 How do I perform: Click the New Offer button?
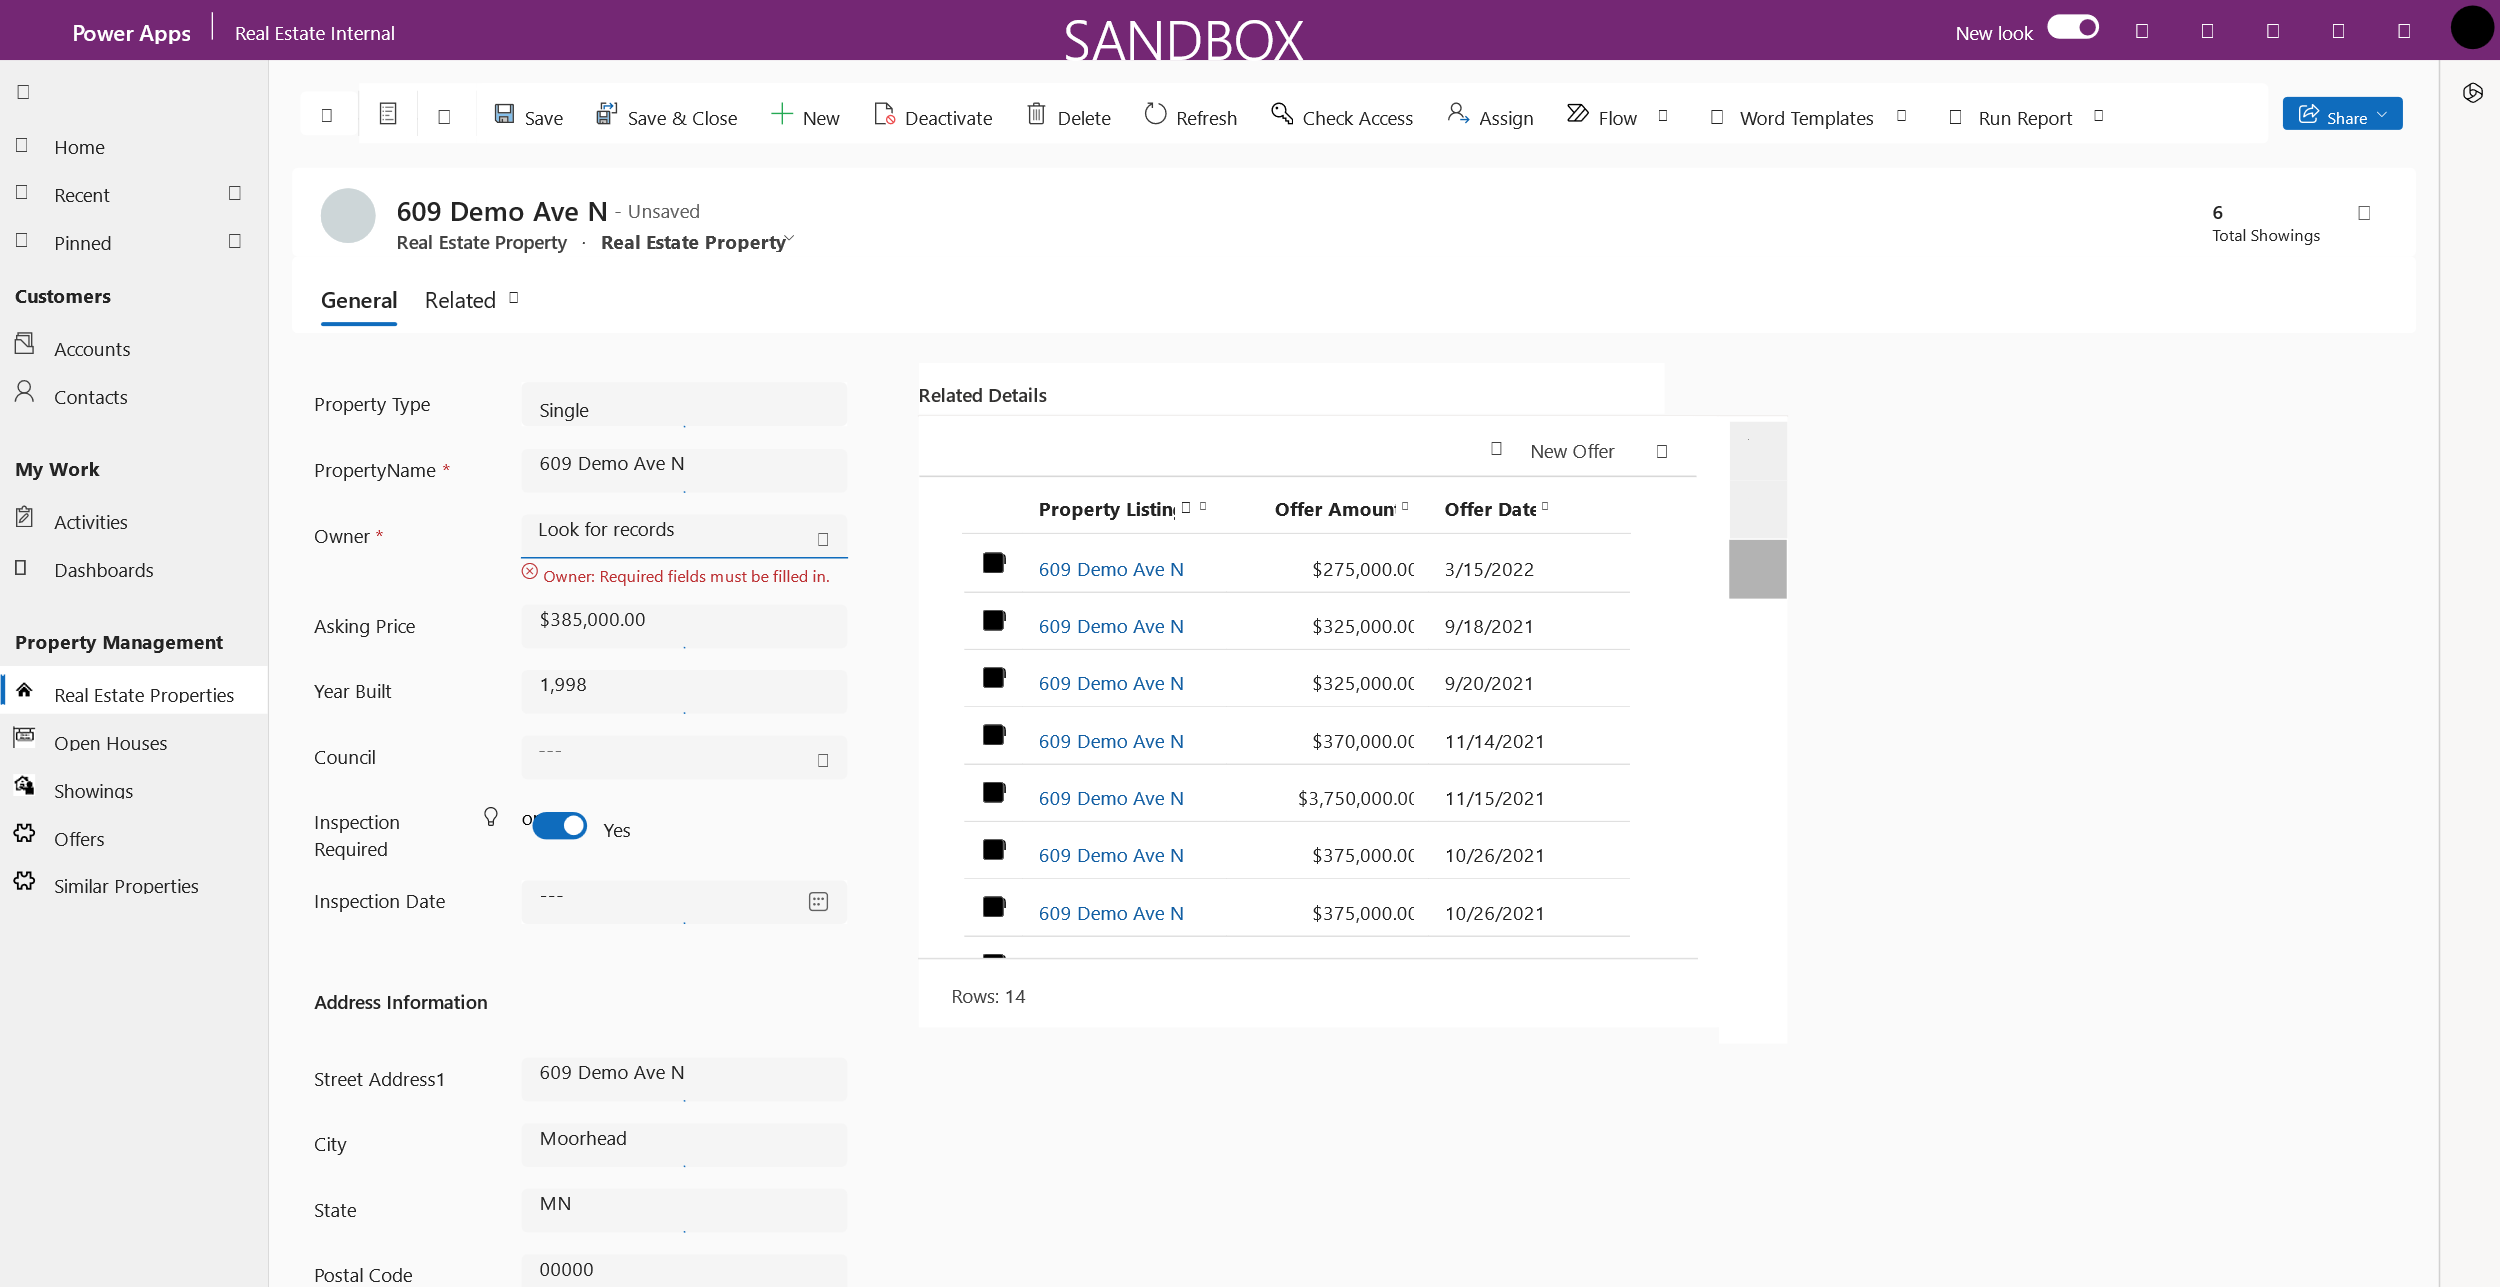[1553, 451]
